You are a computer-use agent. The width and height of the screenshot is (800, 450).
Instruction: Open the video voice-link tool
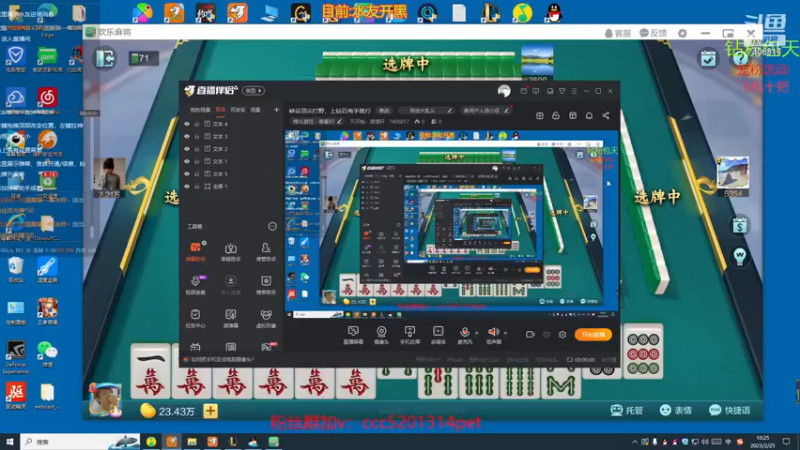[x=195, y=285]
